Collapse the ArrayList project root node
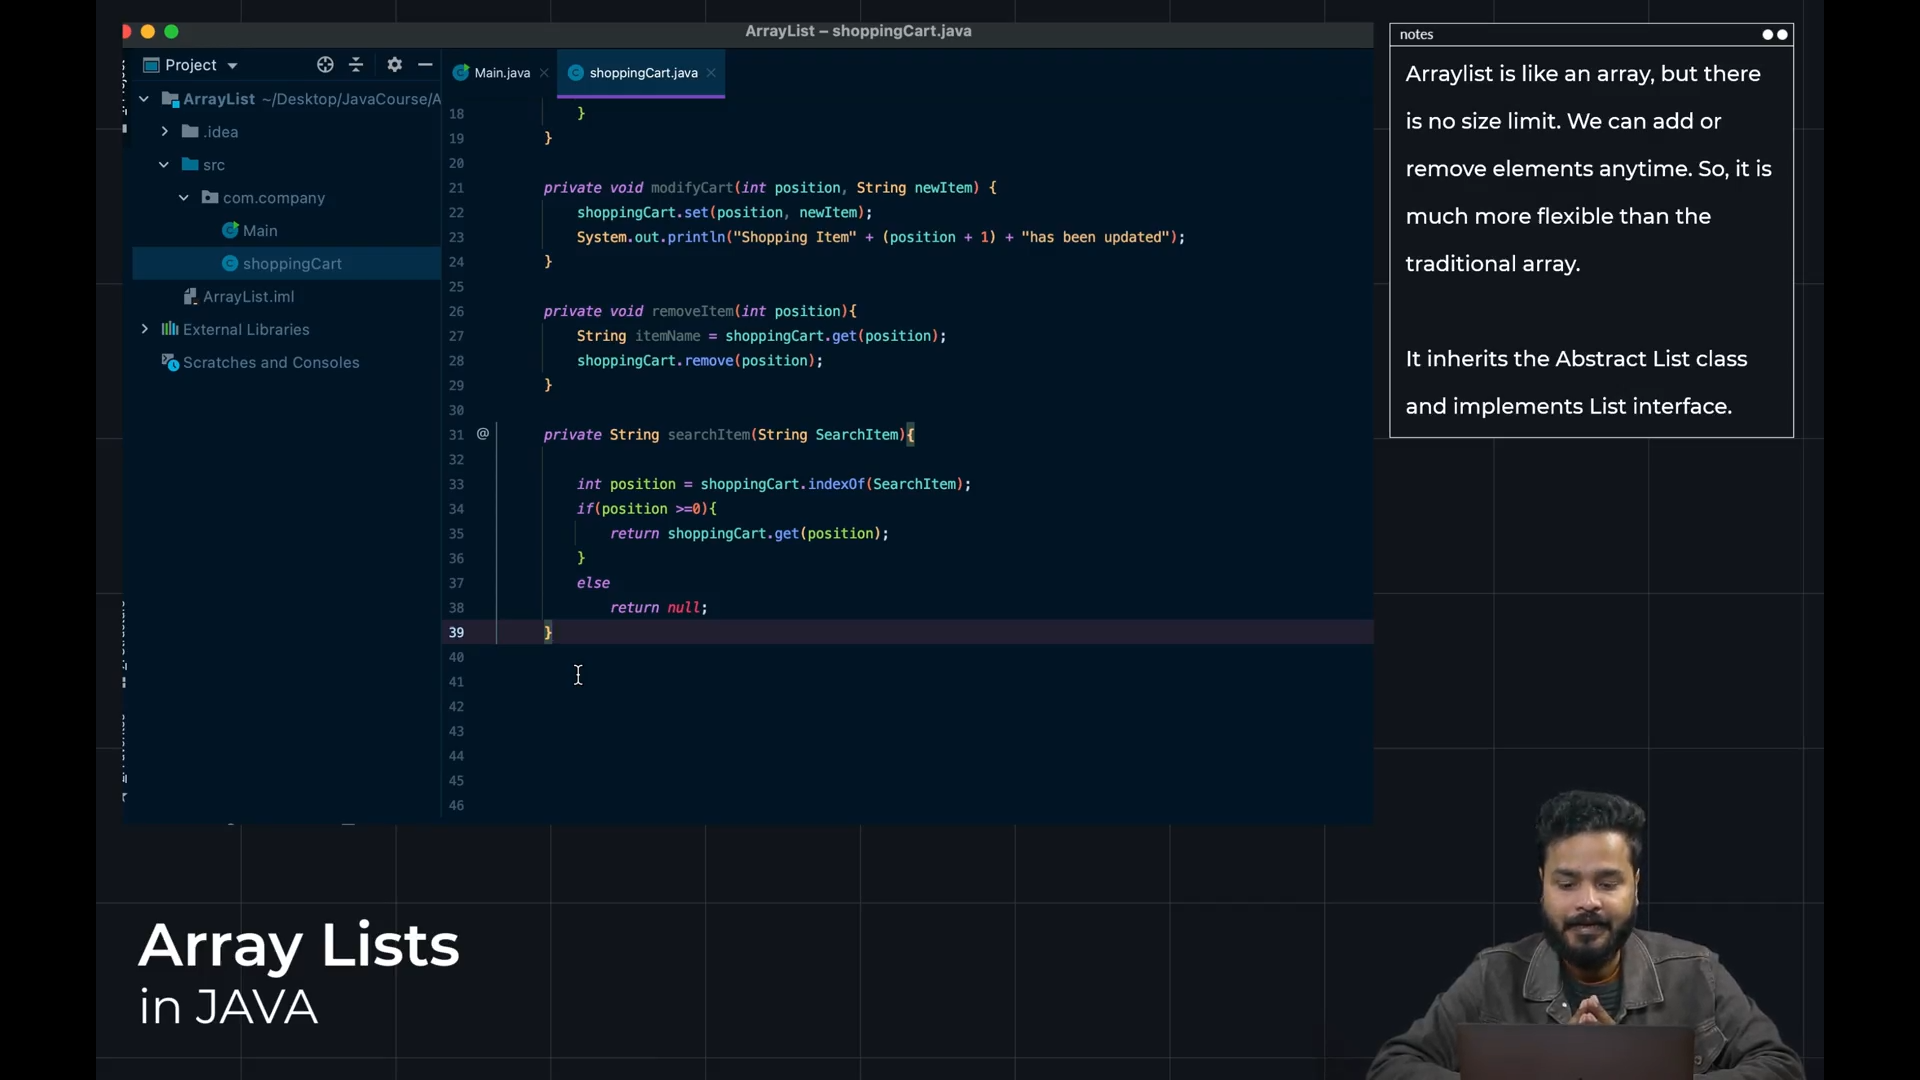This screenshot has height=1080, width=1920. (144, 99)
